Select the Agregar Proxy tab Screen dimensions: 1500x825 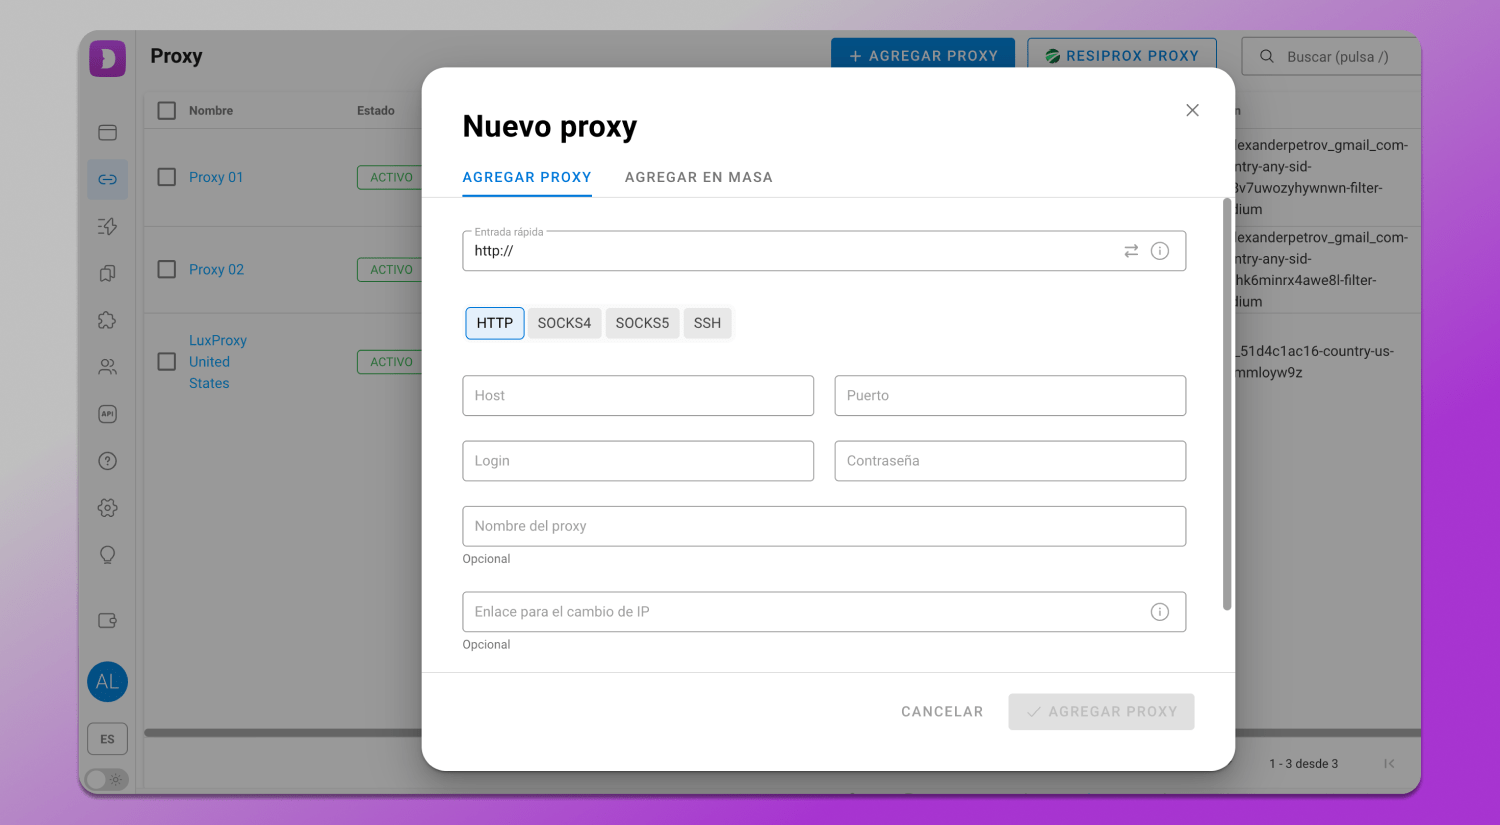(527, 177)
